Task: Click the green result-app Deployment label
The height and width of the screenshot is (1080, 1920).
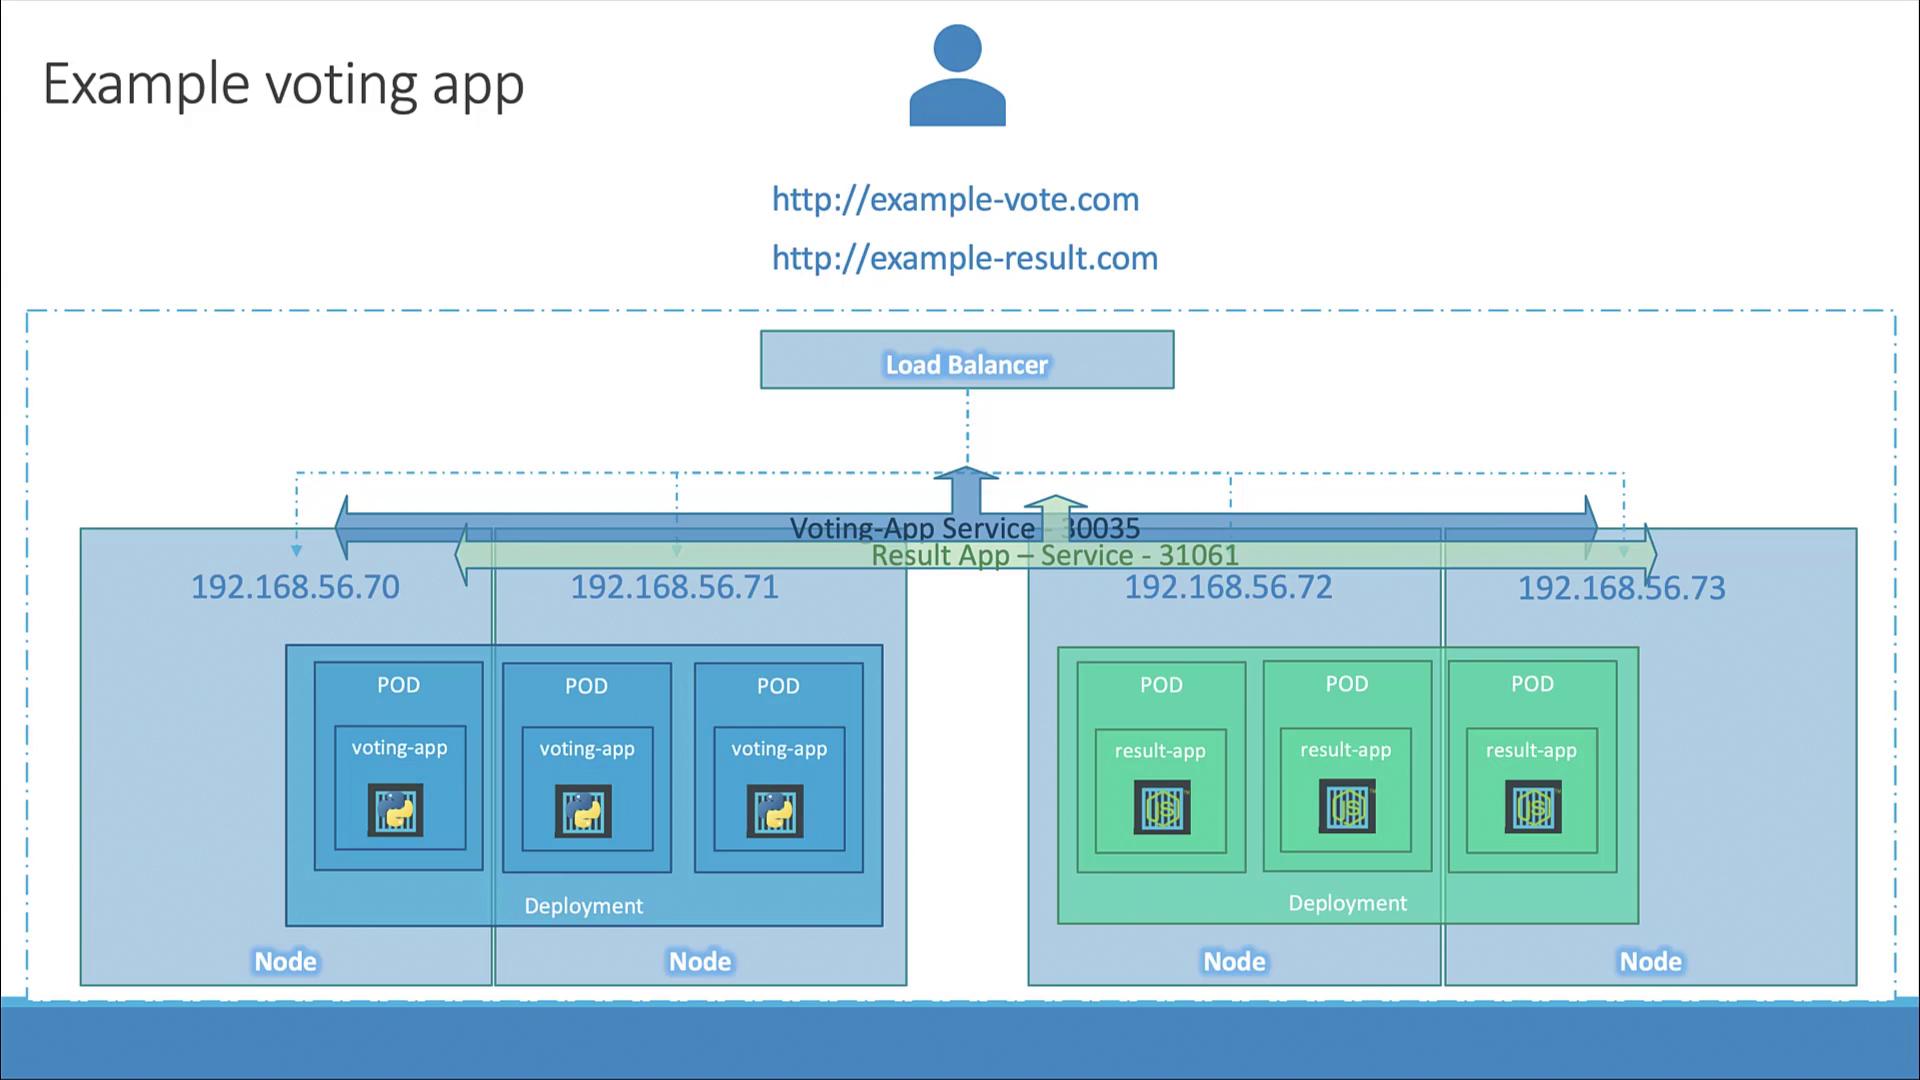Action: click(1347, 903)
